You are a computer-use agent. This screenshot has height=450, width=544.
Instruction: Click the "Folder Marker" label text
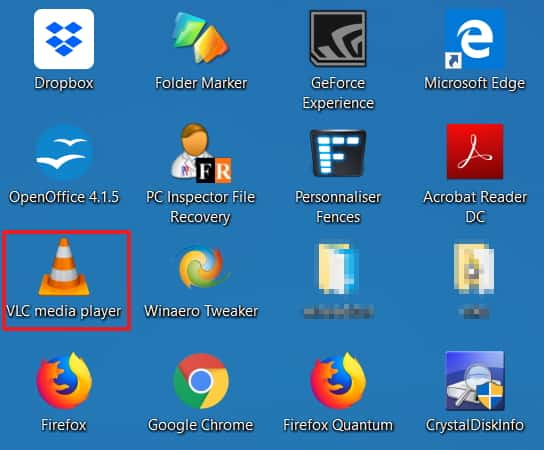[201, 83]
